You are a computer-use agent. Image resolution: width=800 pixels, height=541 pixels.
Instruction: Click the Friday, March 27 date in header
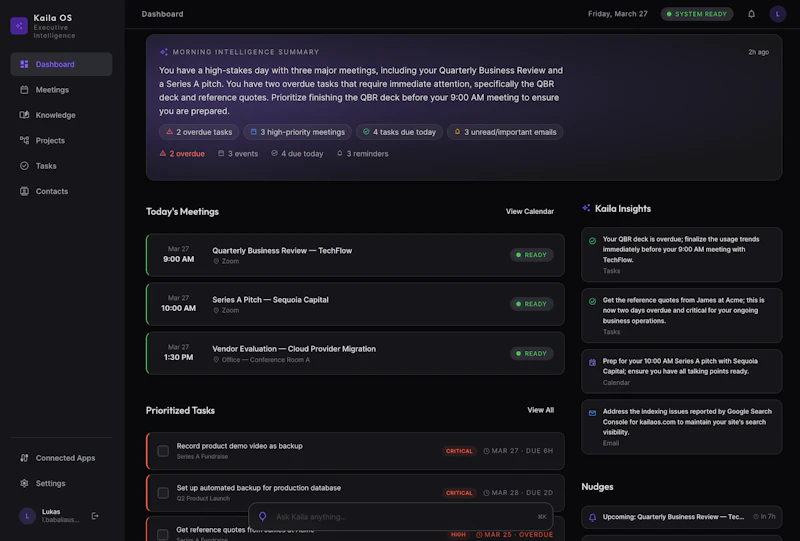pyautogui.click(x=617, y=14)
